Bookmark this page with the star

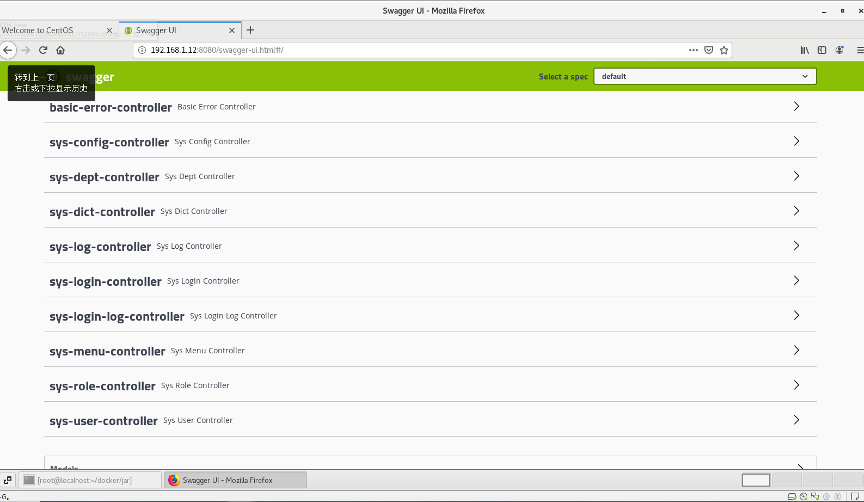click(724, 50)
